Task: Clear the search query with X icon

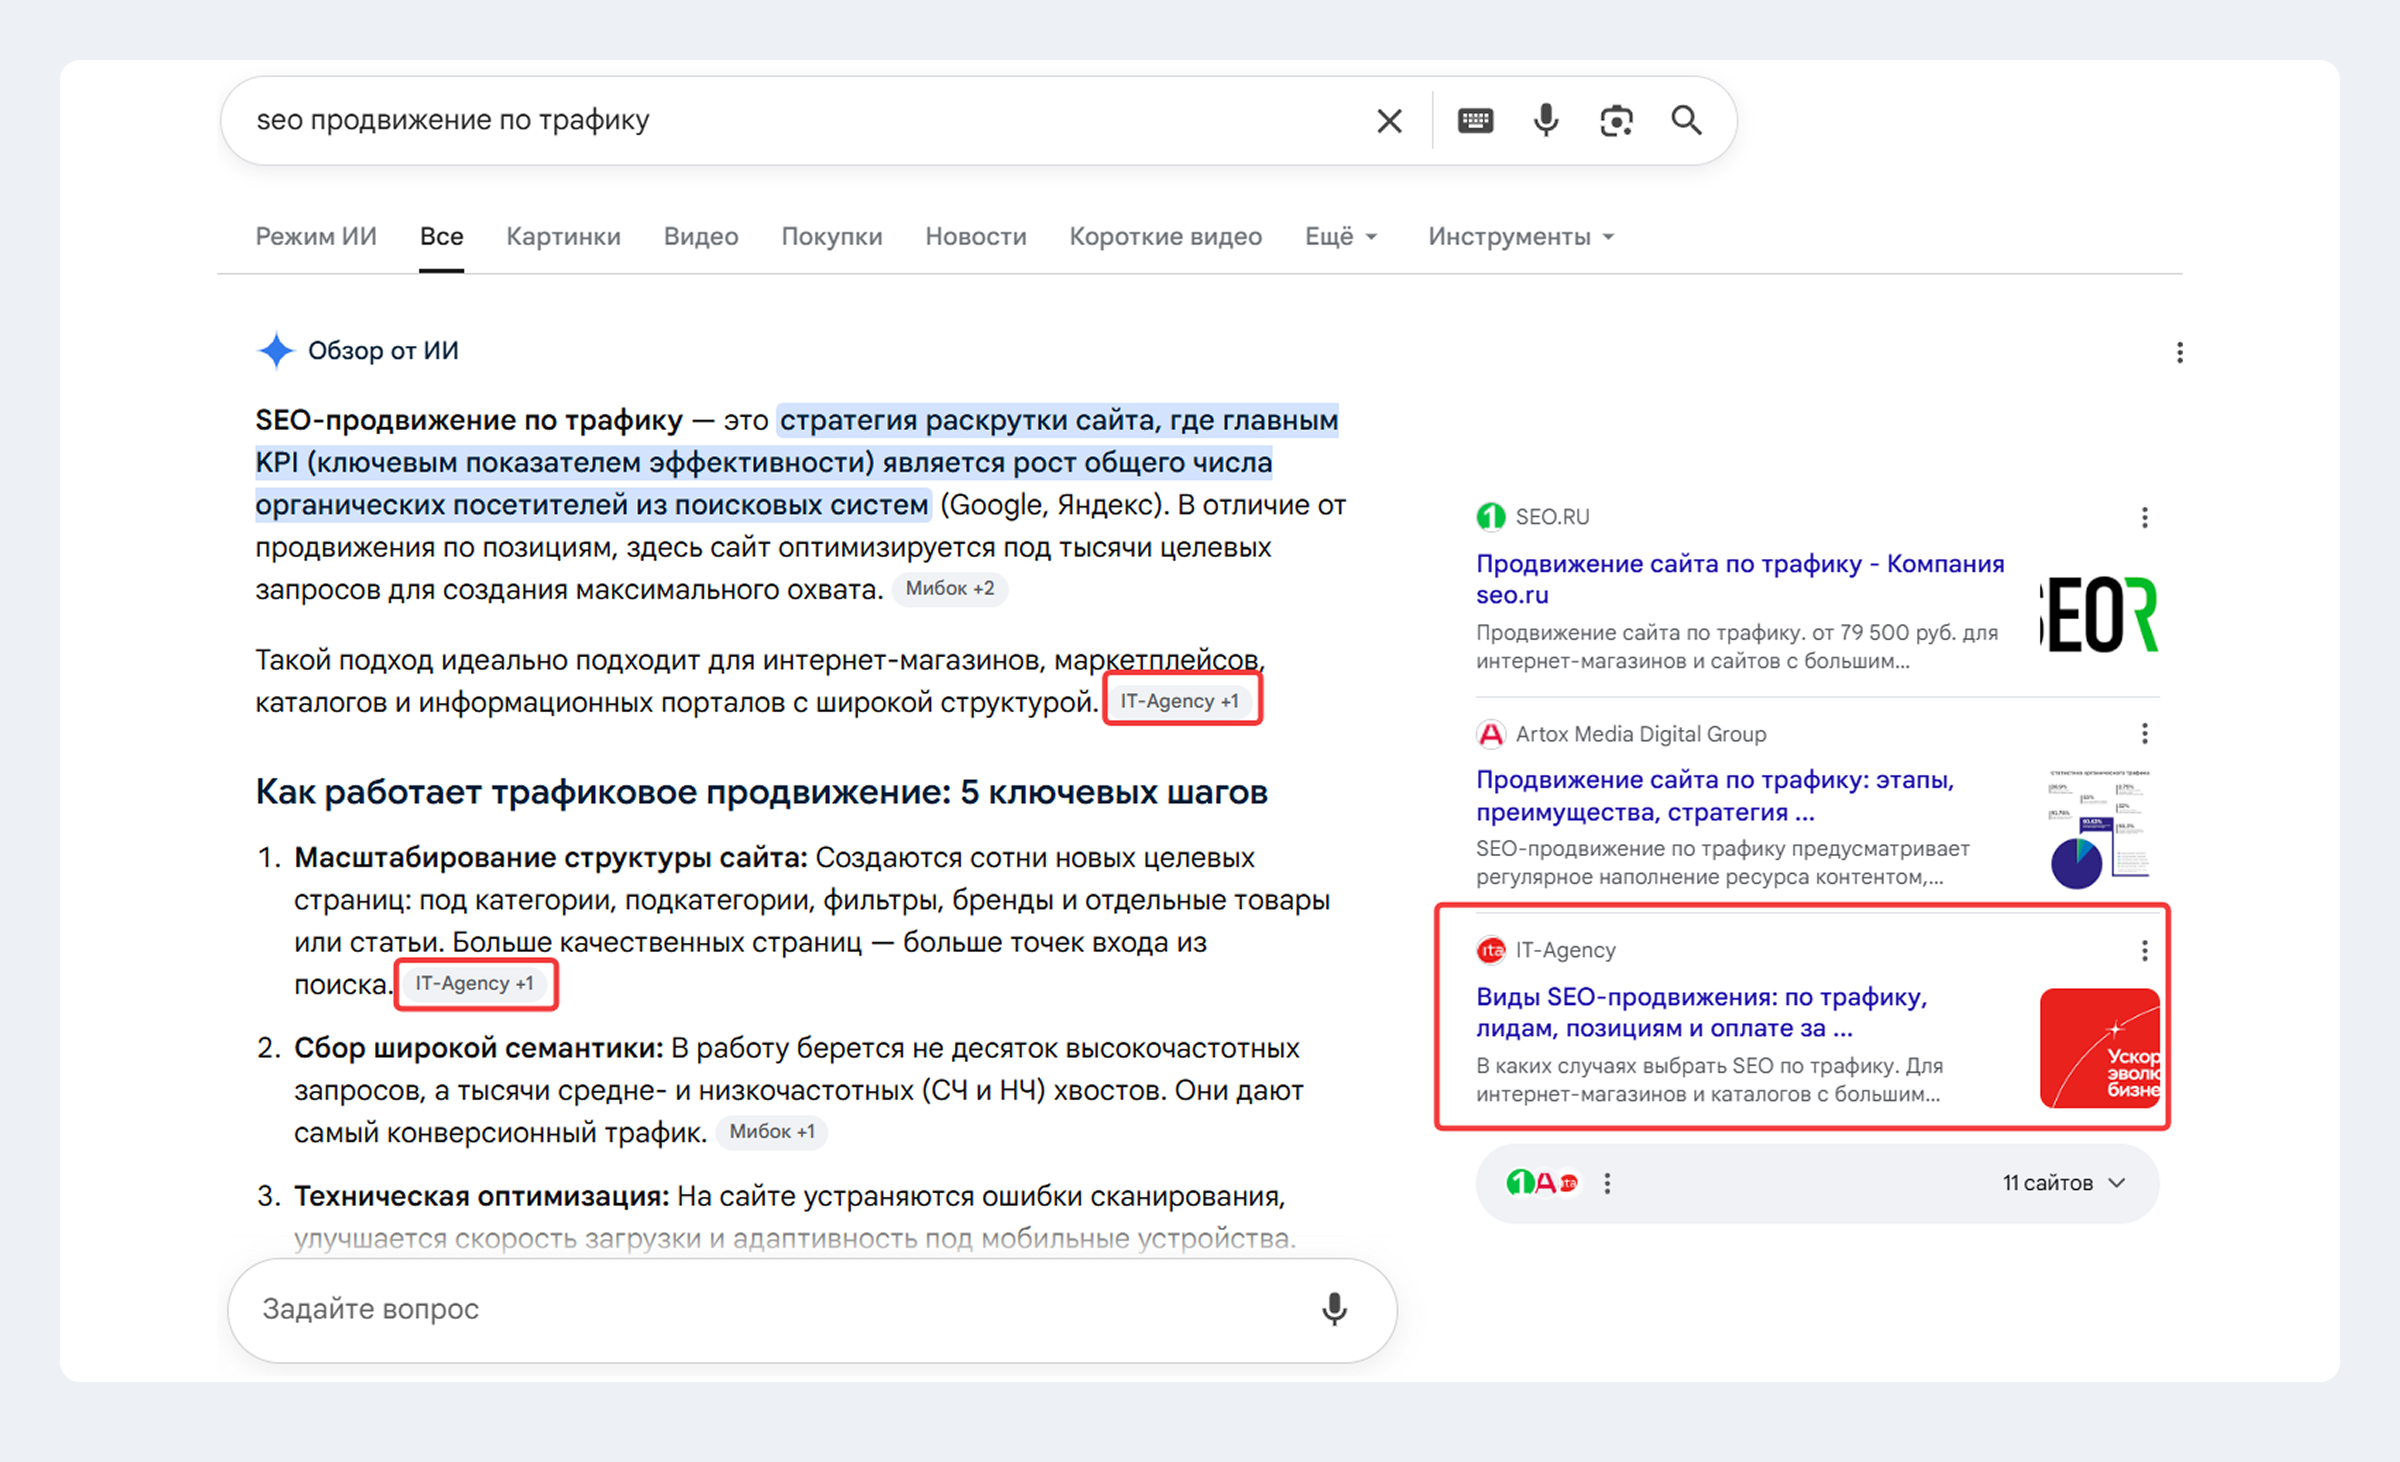Action: 1389,121
